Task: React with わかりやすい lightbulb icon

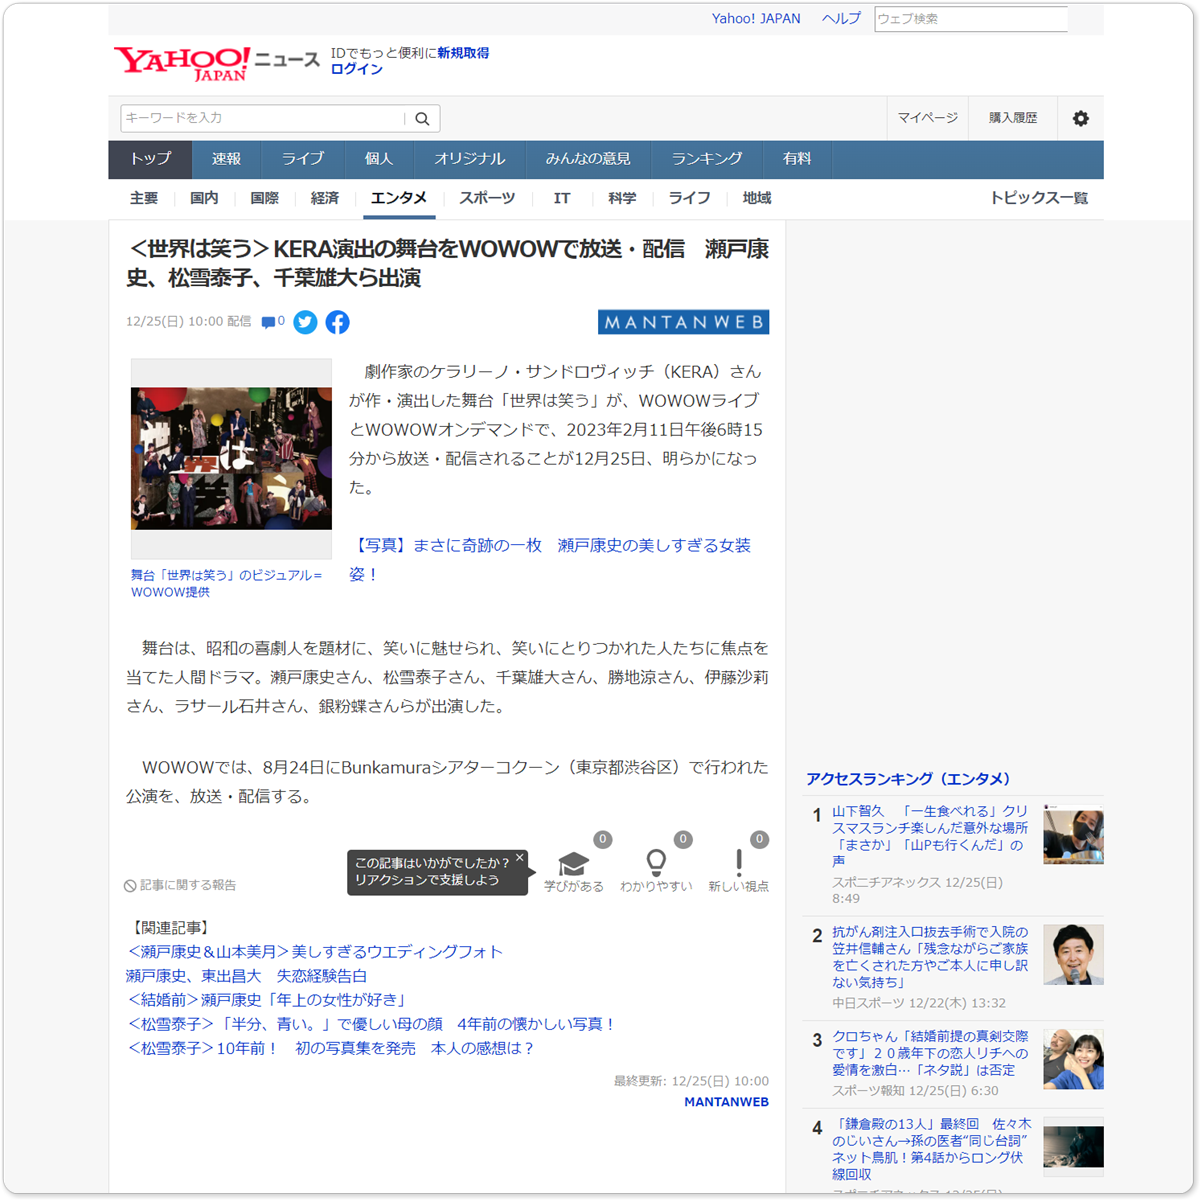Action: [656, 862]
